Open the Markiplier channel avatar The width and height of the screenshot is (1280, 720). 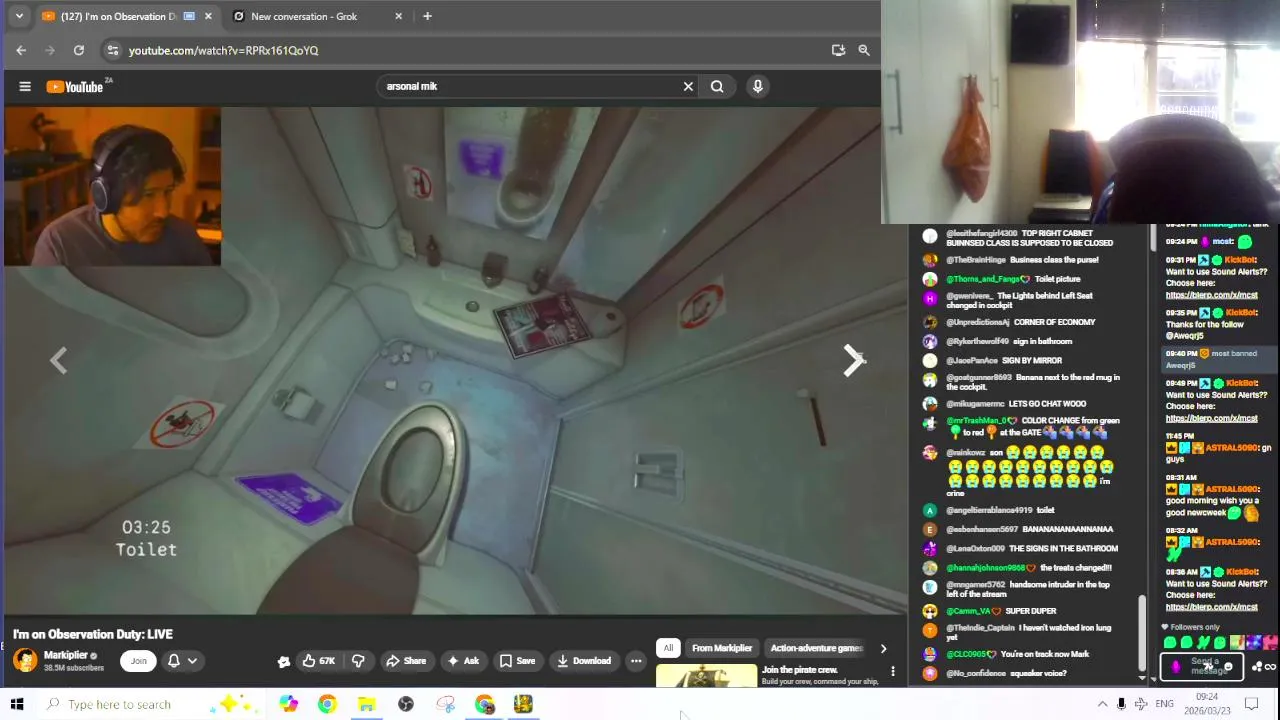pos(25,660)
